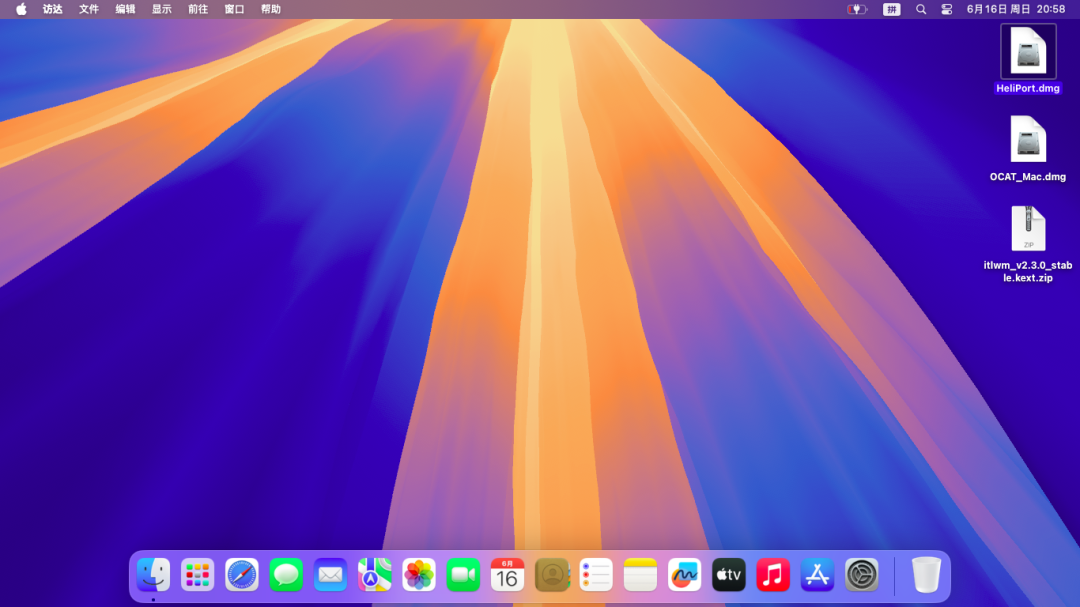The height and width of the screenshot is (607, 1080).
Task: Open the Music app
Action: tap(773, 575)
